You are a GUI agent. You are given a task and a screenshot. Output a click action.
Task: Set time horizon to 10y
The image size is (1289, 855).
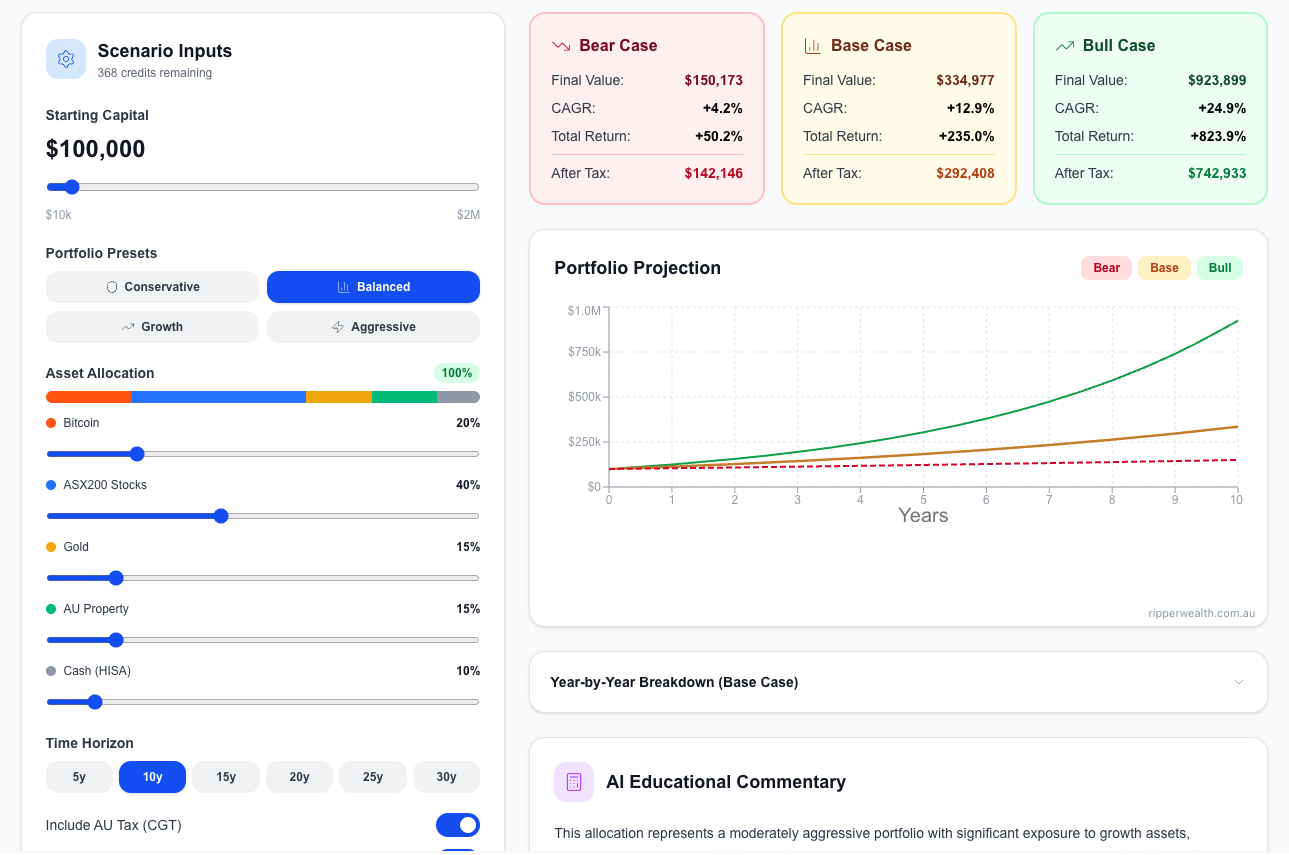point(152,777)
